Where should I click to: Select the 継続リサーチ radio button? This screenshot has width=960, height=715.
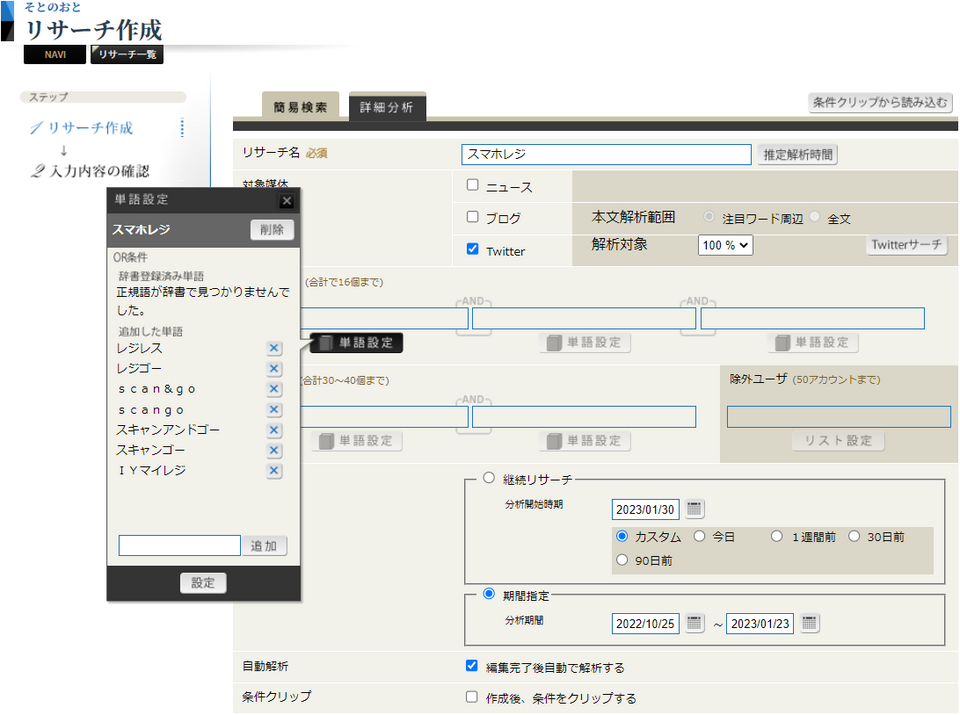[489, 478]
